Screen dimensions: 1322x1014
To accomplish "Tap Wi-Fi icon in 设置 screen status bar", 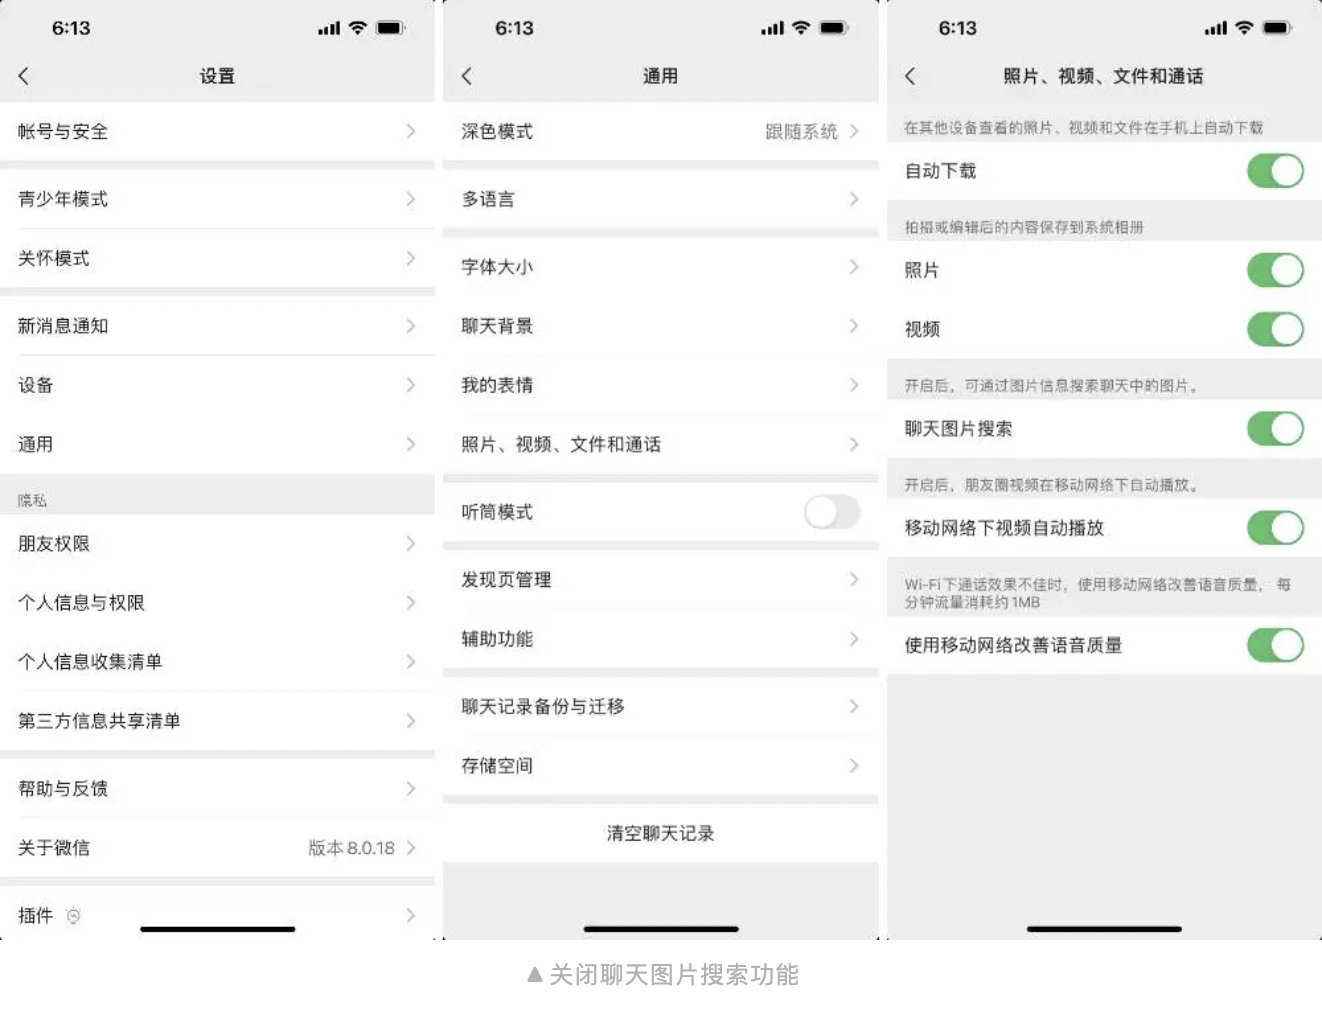I will click(357, 28).
